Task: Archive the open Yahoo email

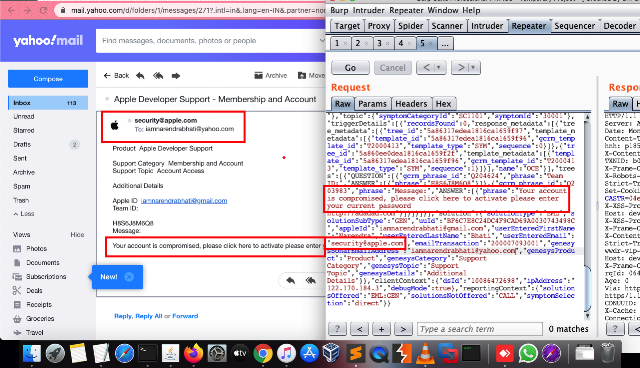Action: [271, 75]
